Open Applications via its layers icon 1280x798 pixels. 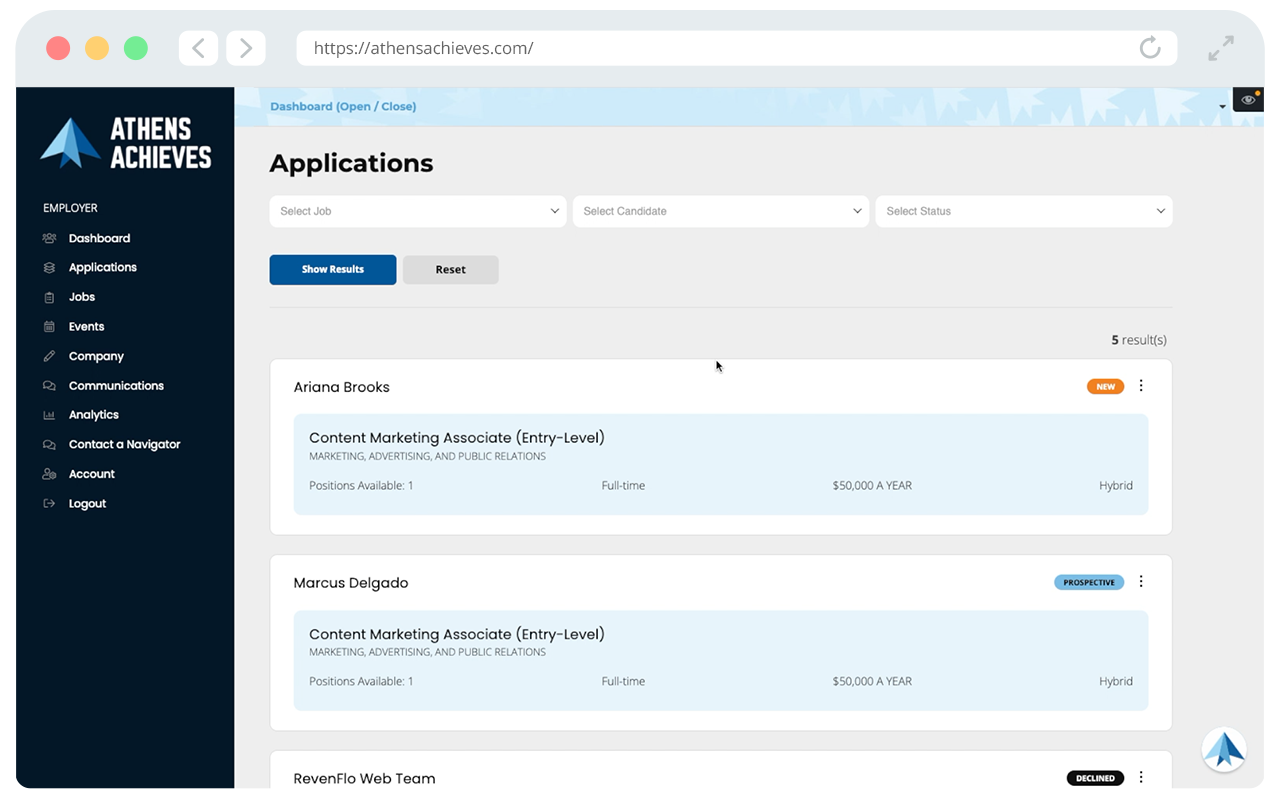[49, 267]
